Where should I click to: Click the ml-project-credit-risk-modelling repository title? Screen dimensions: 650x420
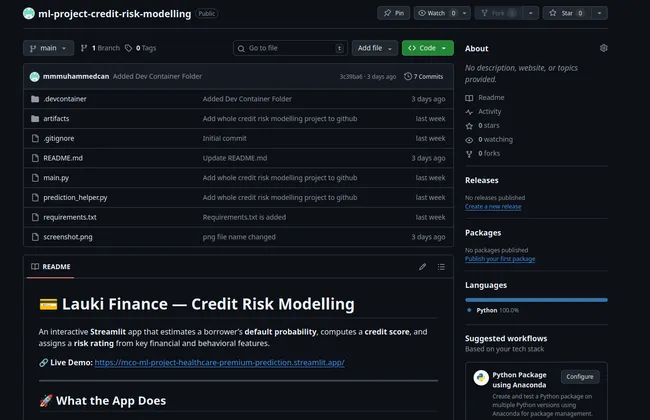(x=114, y=14)
